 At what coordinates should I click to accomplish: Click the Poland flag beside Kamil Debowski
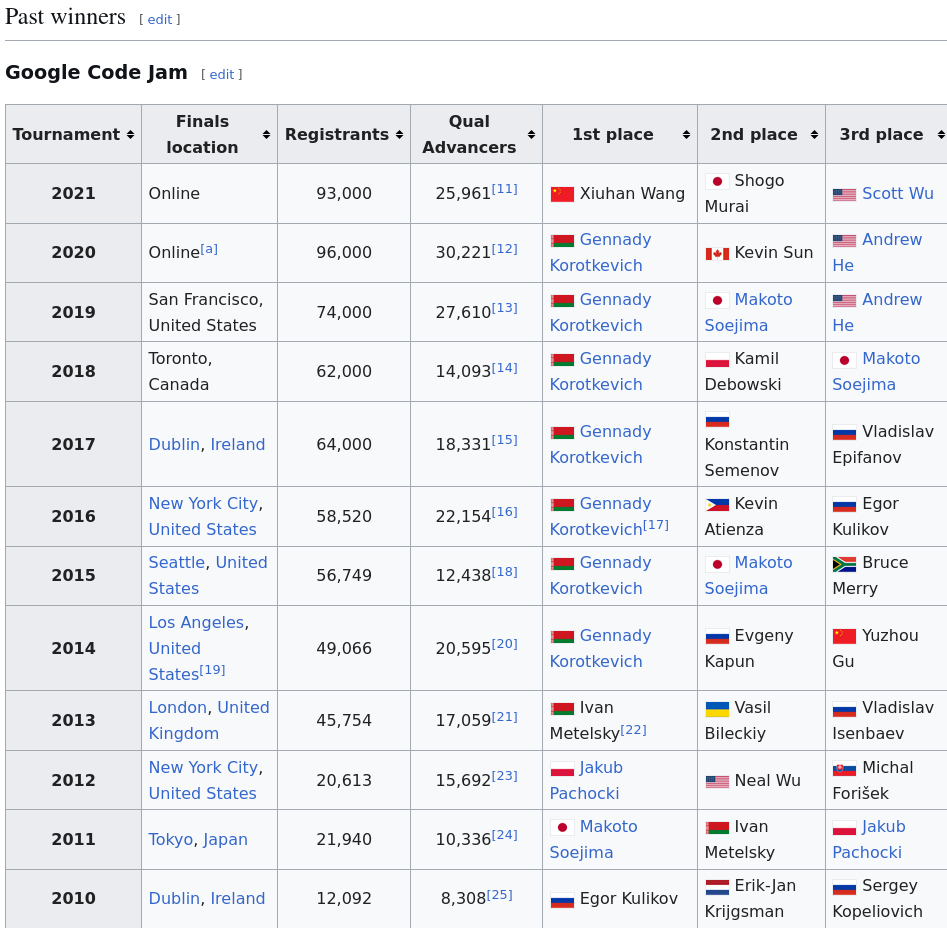717,360
